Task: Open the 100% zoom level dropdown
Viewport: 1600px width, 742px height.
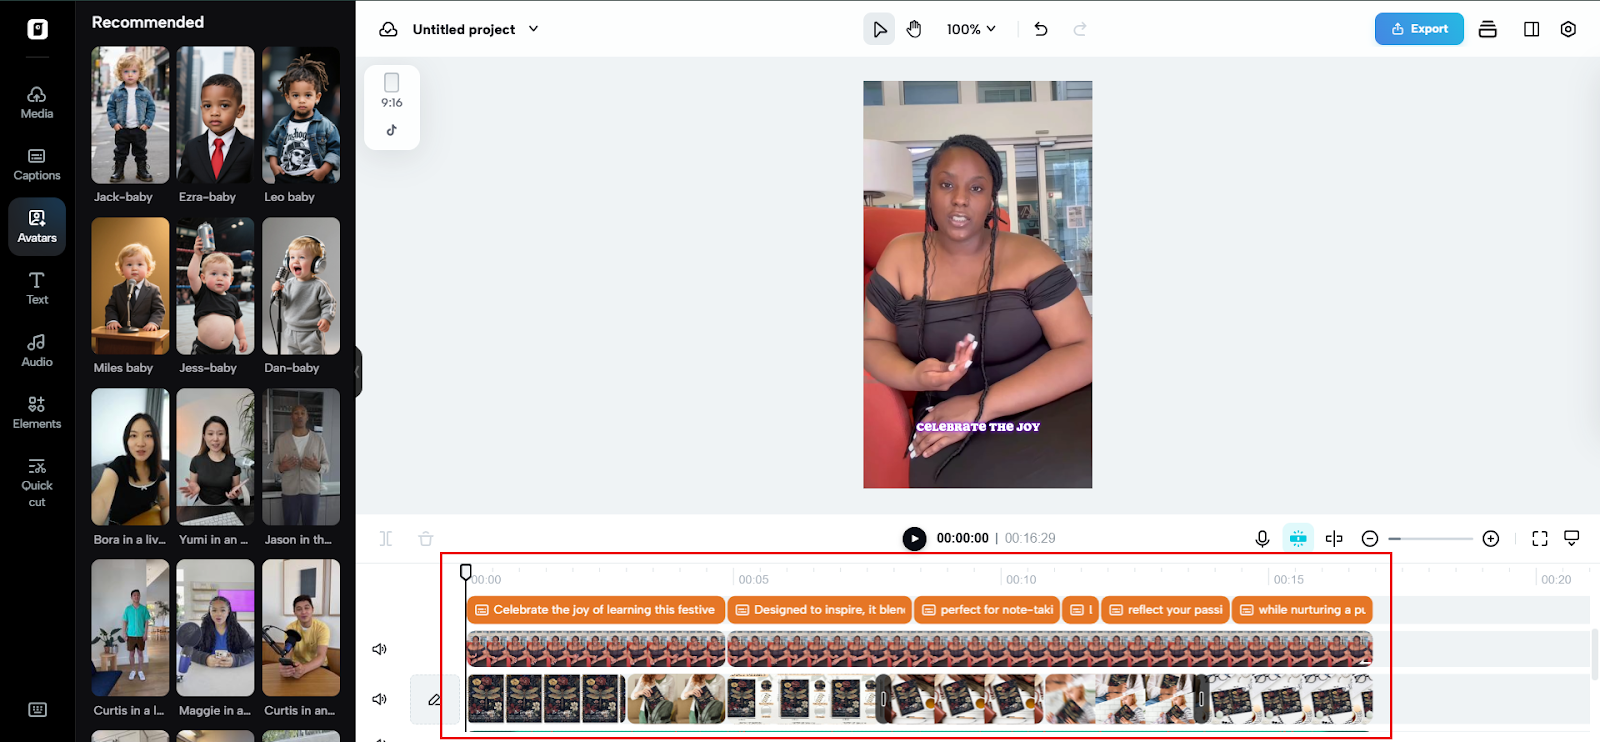Action: coord(971,29)
